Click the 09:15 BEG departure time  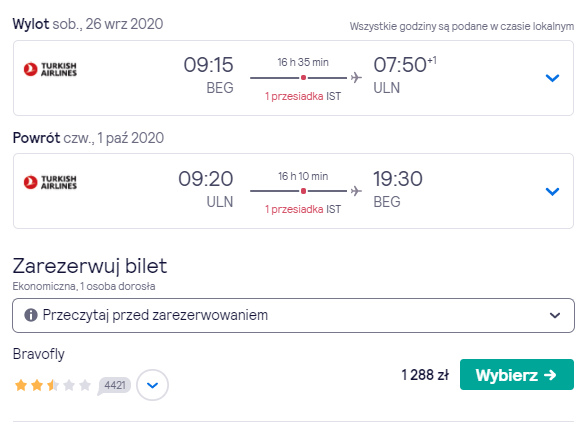tap(208, 75)
